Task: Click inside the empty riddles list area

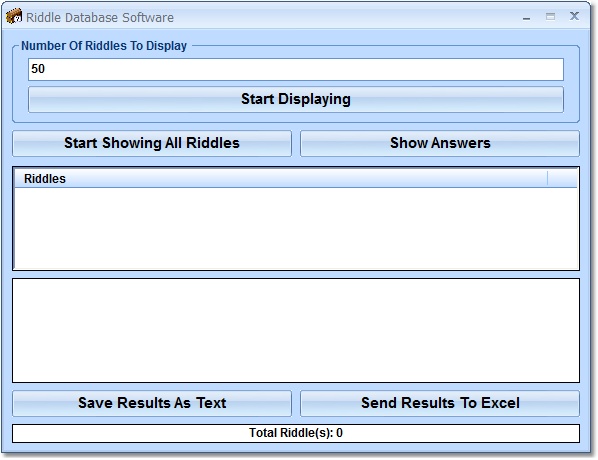Action: [x=296, y=228]
